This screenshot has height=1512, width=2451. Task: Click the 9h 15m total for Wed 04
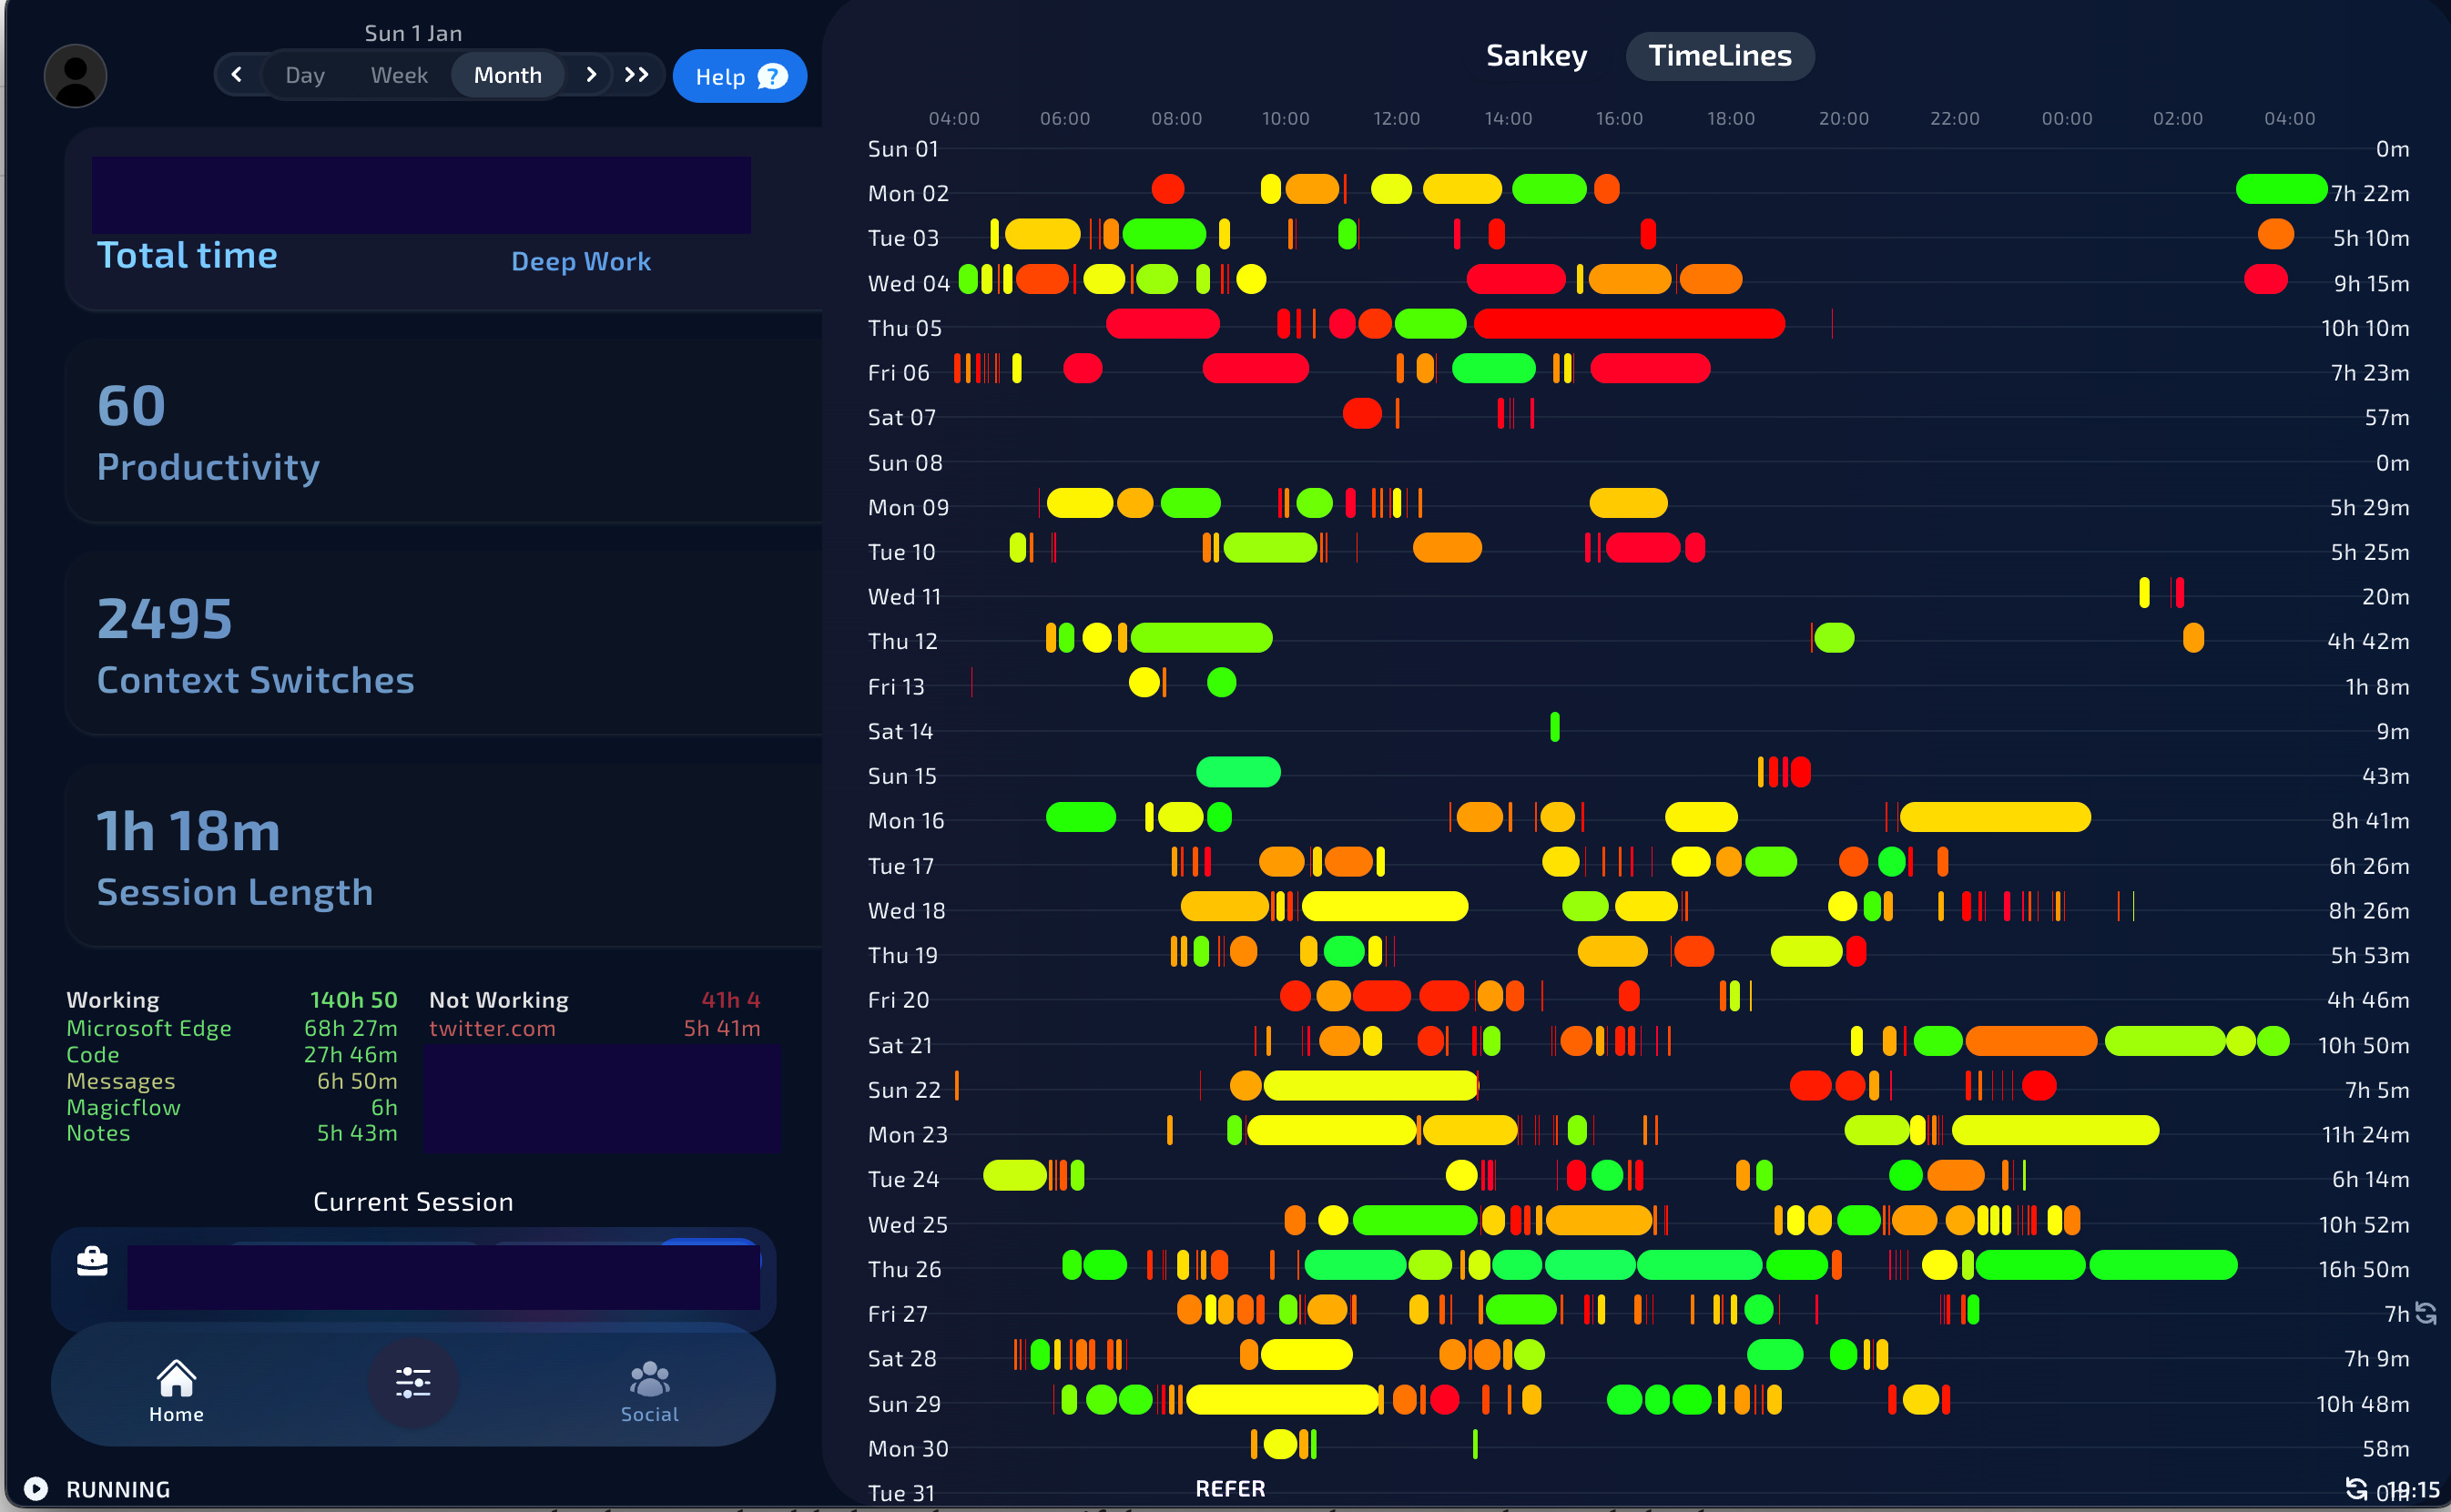tap(2371, 284)
